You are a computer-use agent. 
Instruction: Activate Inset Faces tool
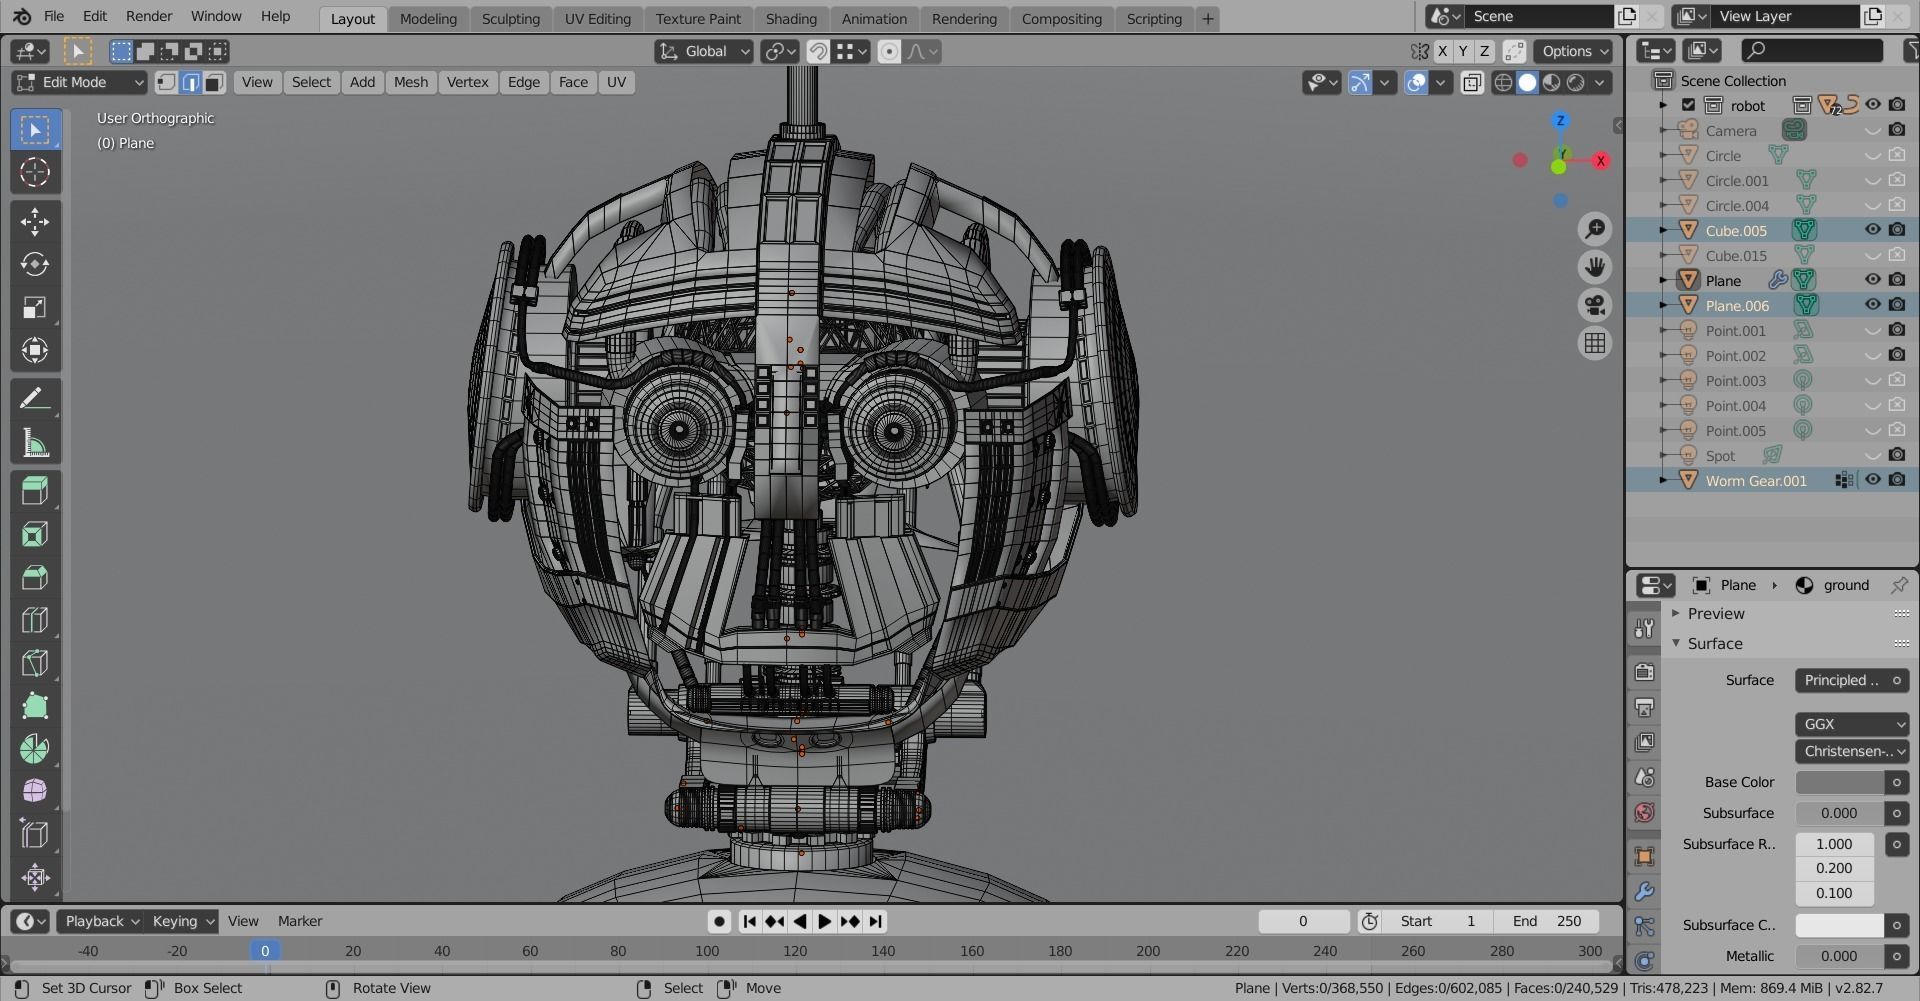[x=35, y=534]
